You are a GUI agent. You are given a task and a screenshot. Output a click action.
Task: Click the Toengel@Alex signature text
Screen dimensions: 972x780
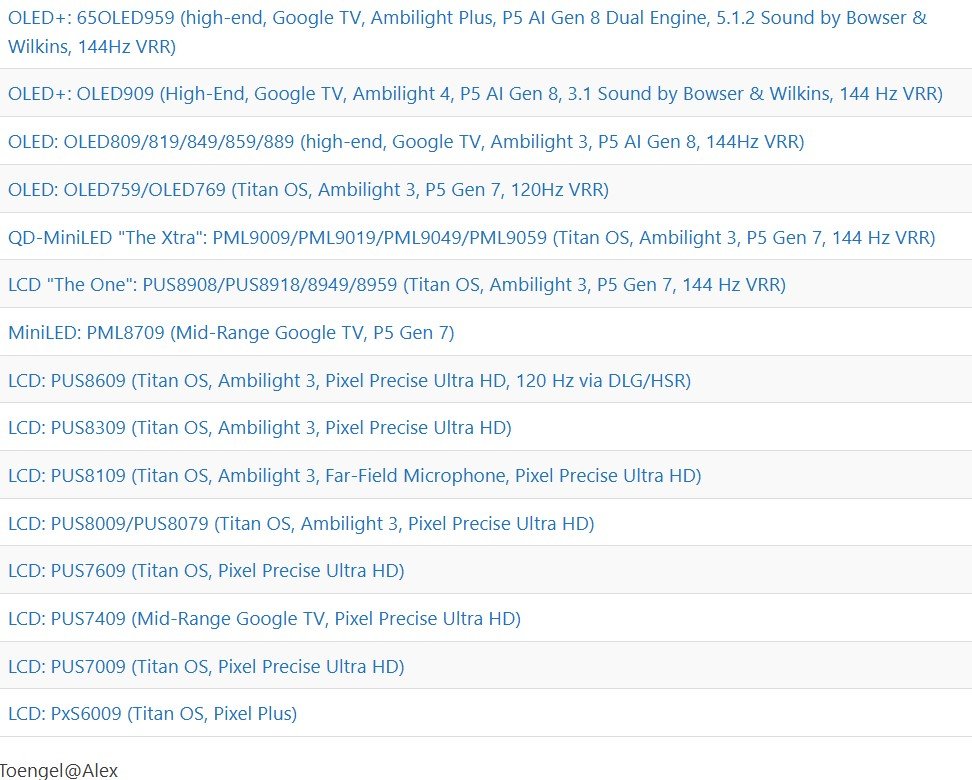(59, 770)
